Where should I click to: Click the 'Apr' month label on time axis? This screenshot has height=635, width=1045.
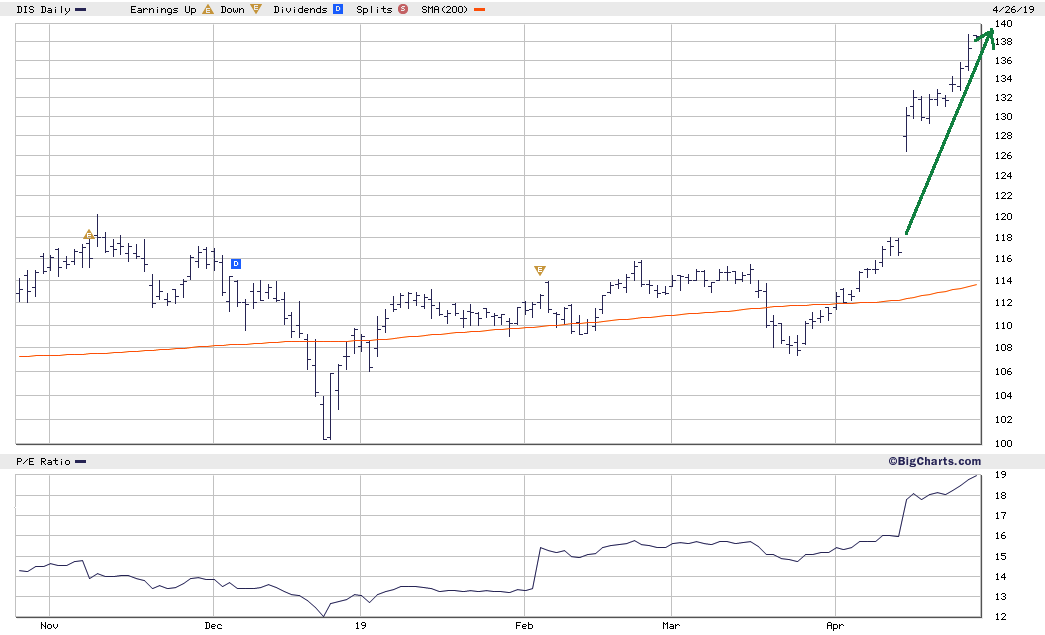tap(835, 625)
